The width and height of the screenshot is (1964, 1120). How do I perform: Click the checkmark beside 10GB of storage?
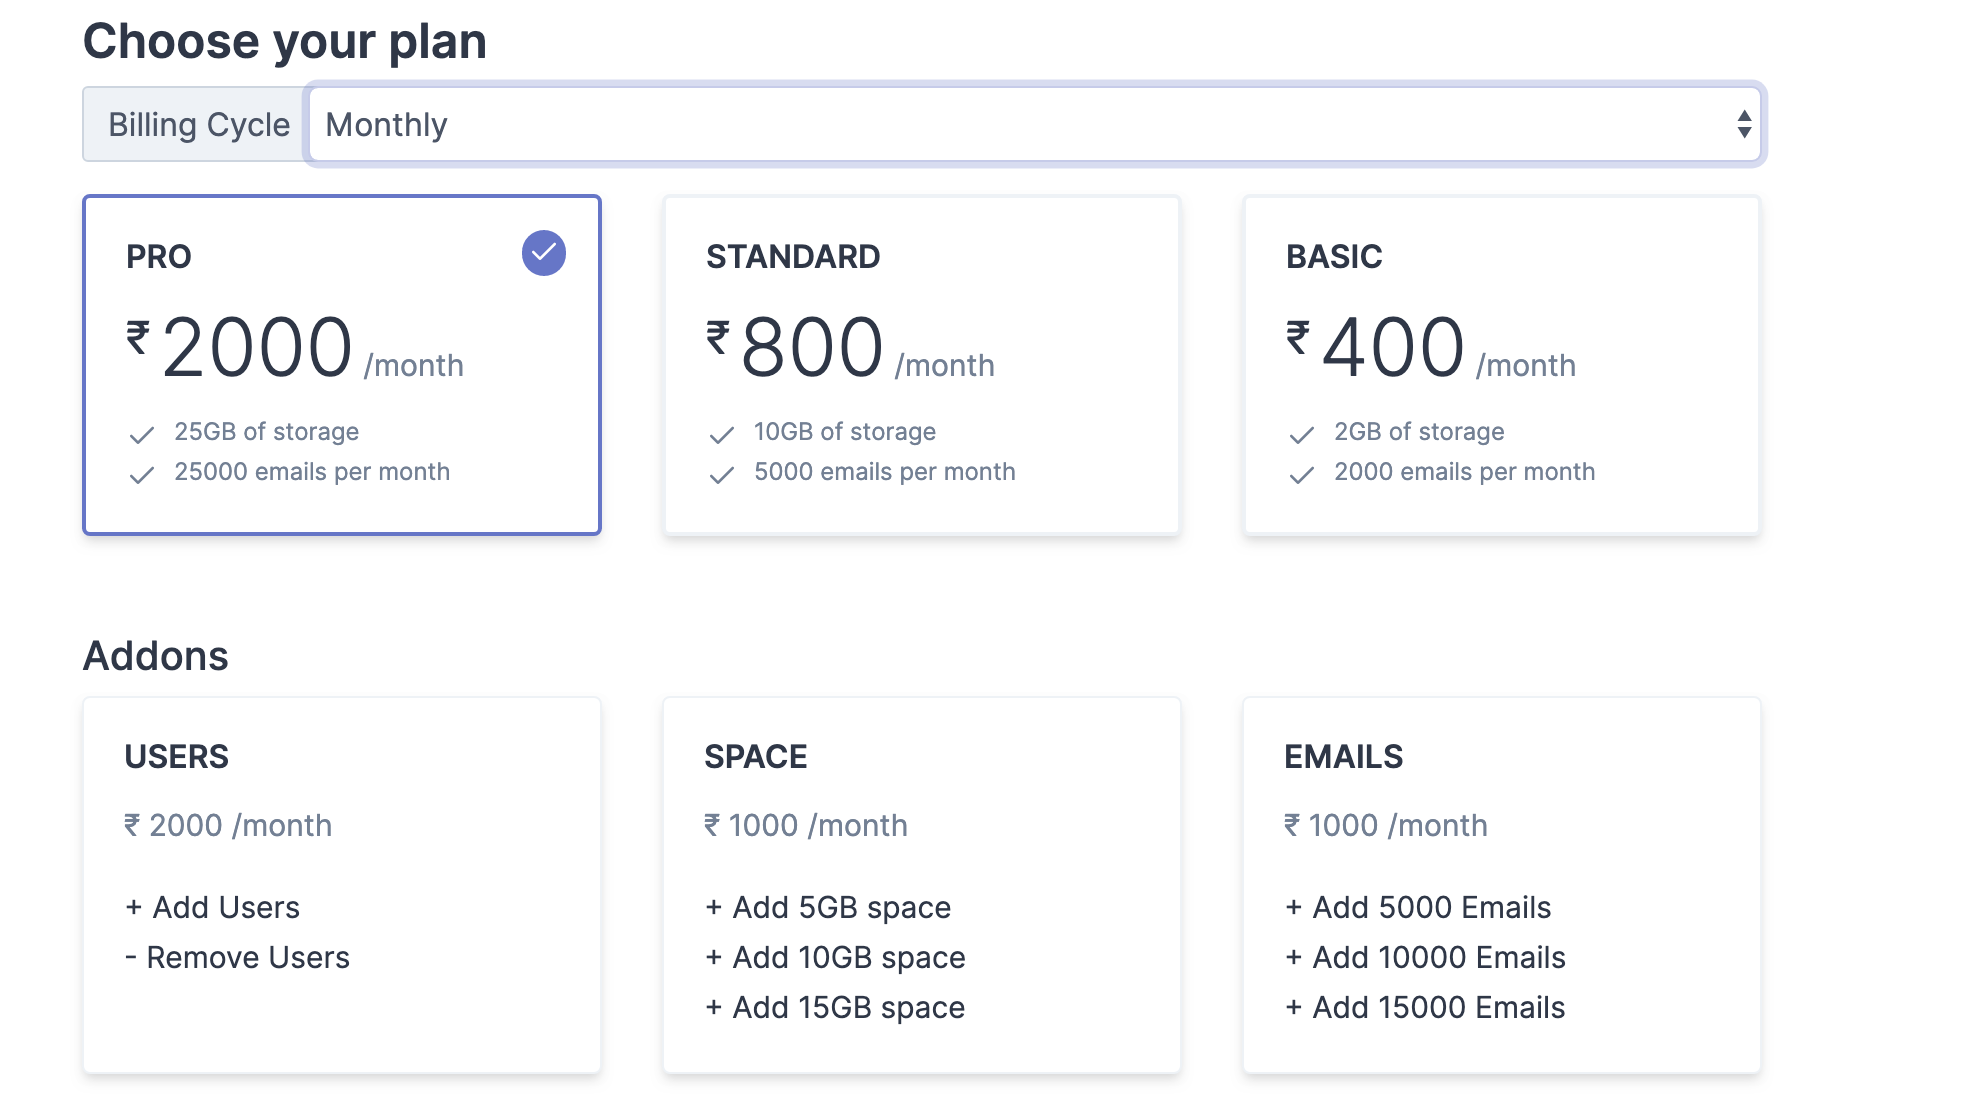[x=722, y=435]
